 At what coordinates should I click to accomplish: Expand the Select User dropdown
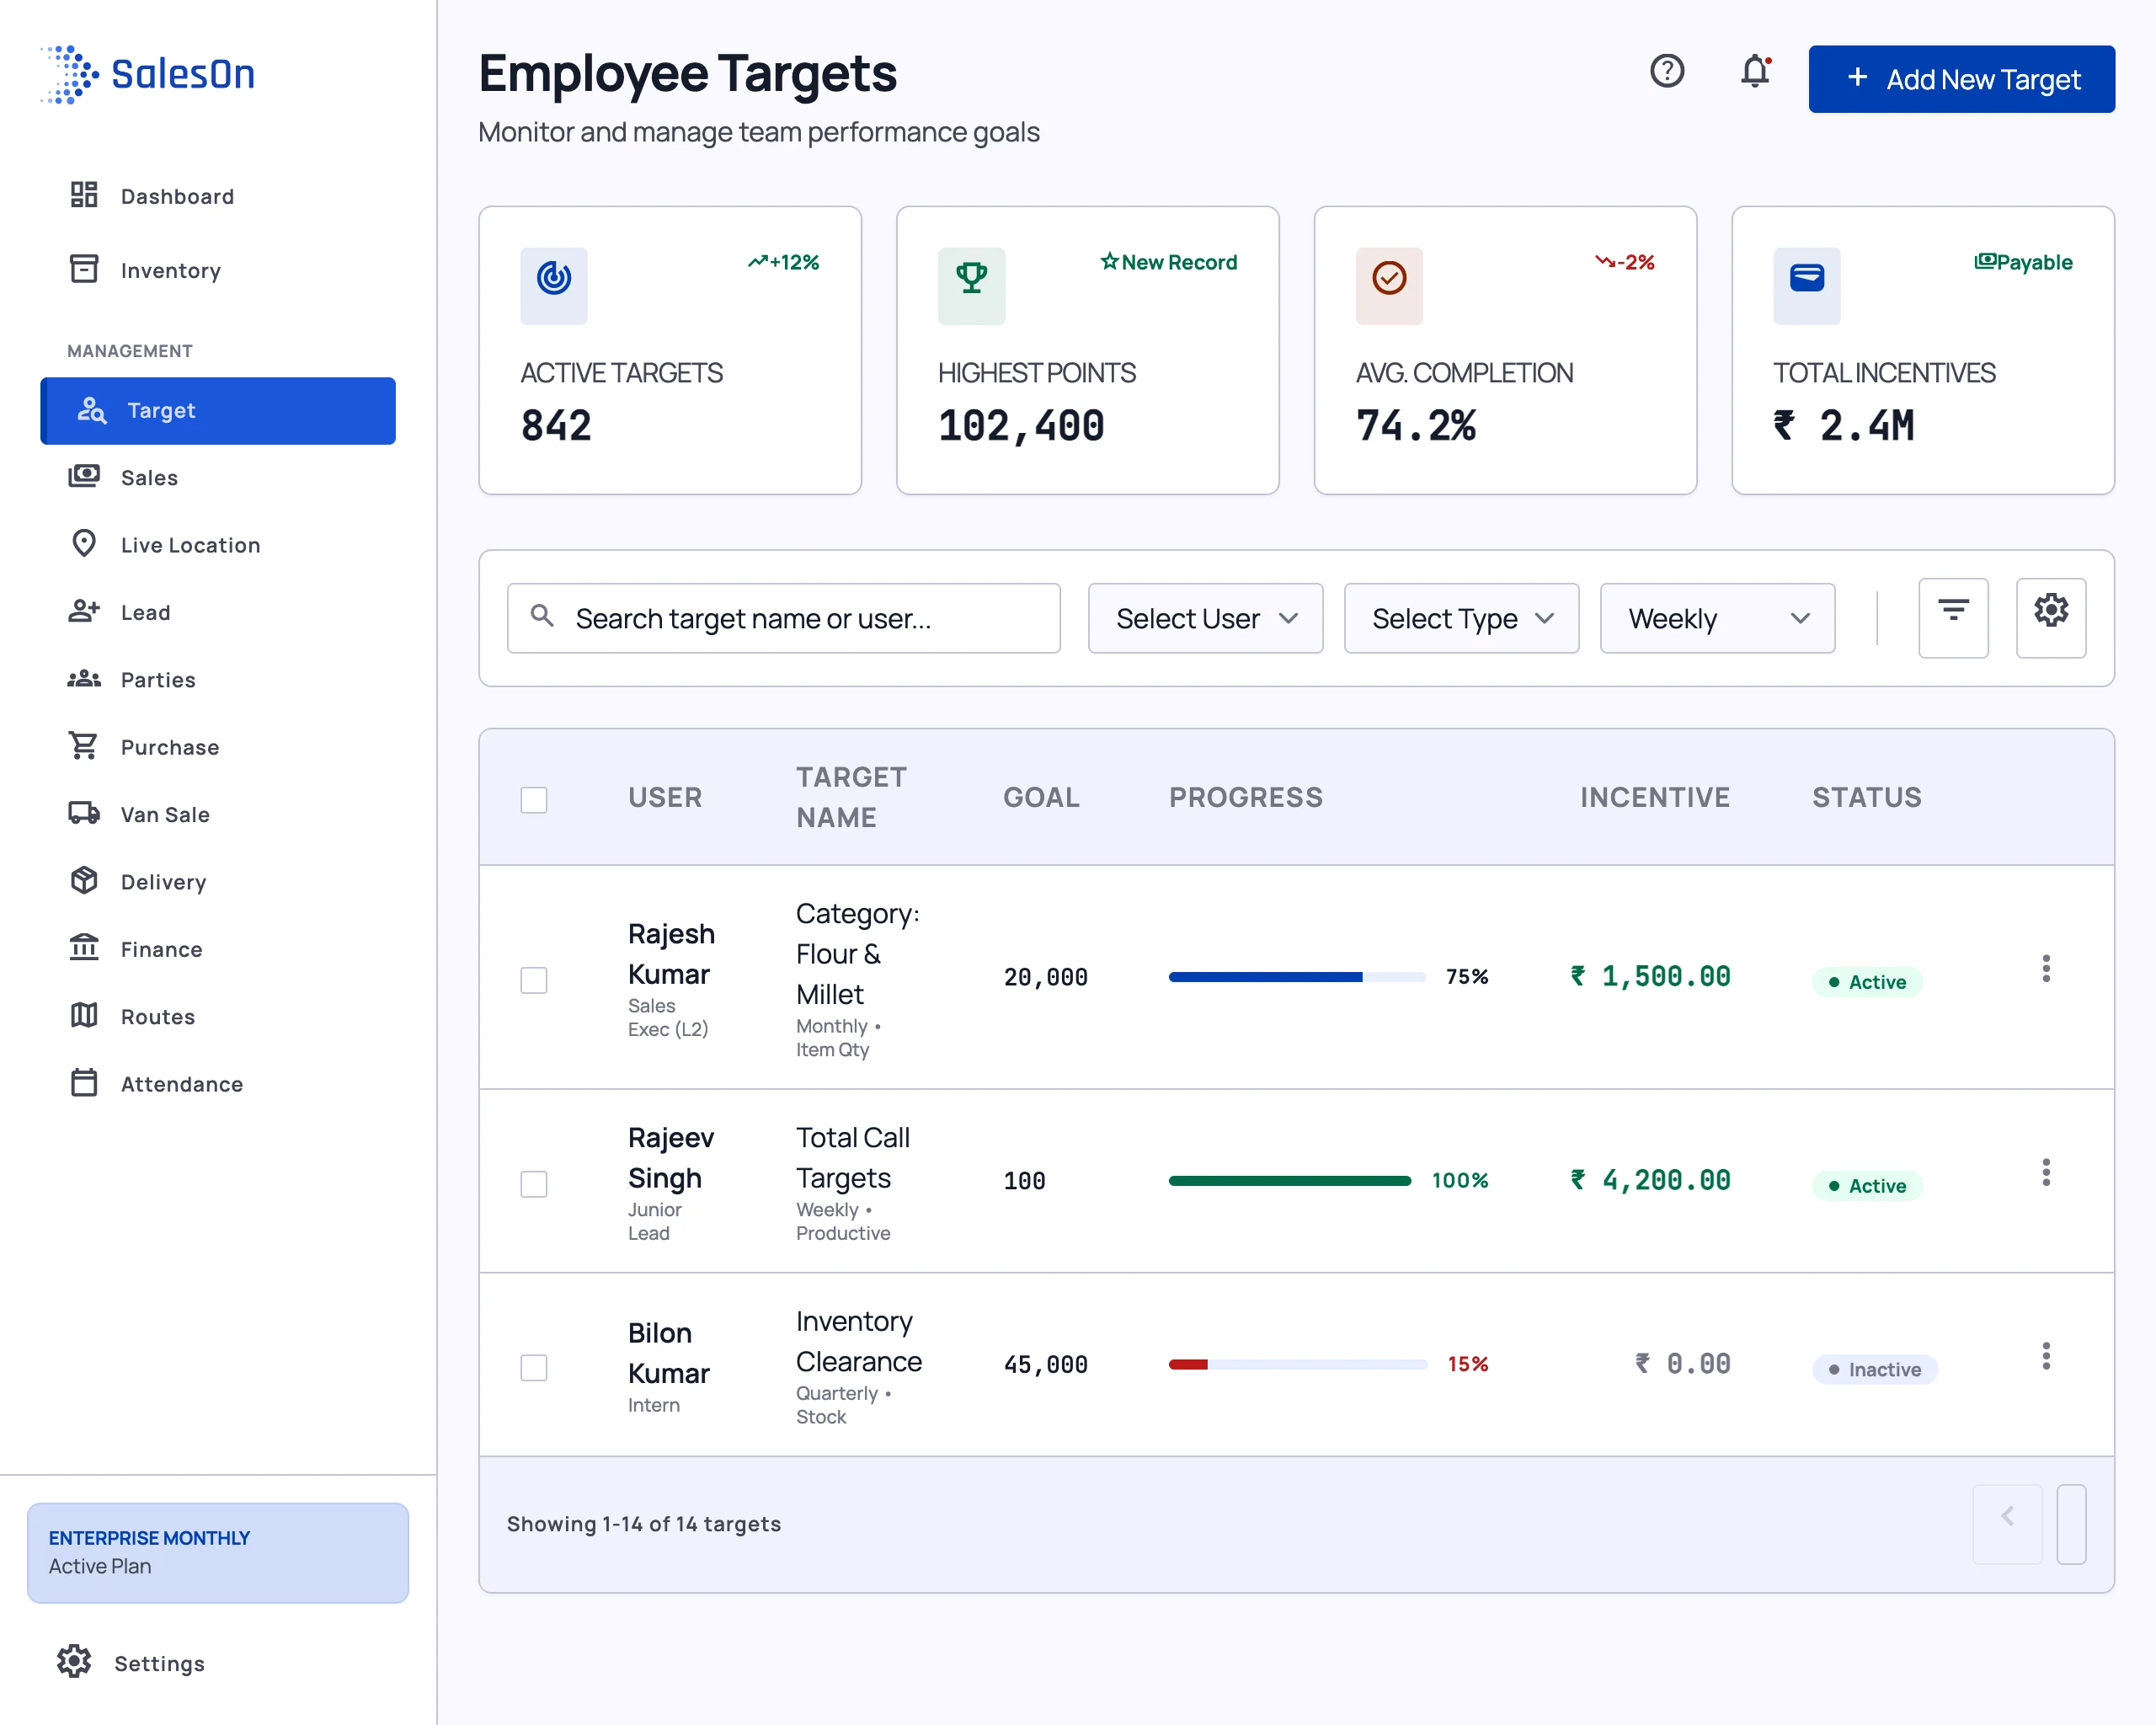[1205, 618]
